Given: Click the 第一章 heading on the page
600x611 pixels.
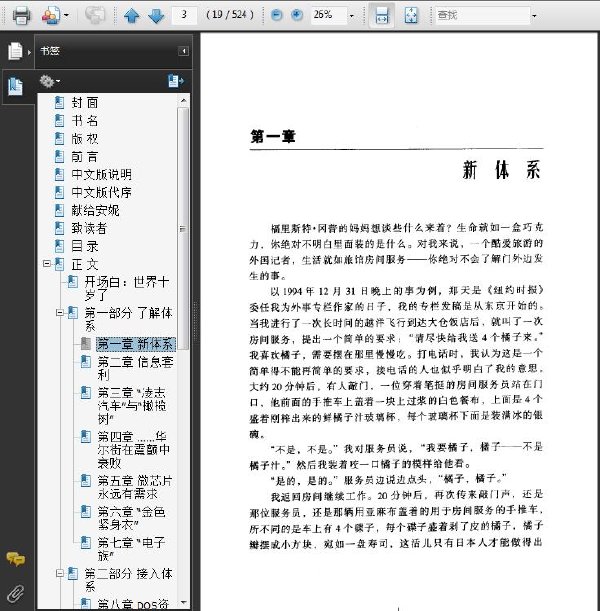Looking at the screenshot, I should coord(273,136).
